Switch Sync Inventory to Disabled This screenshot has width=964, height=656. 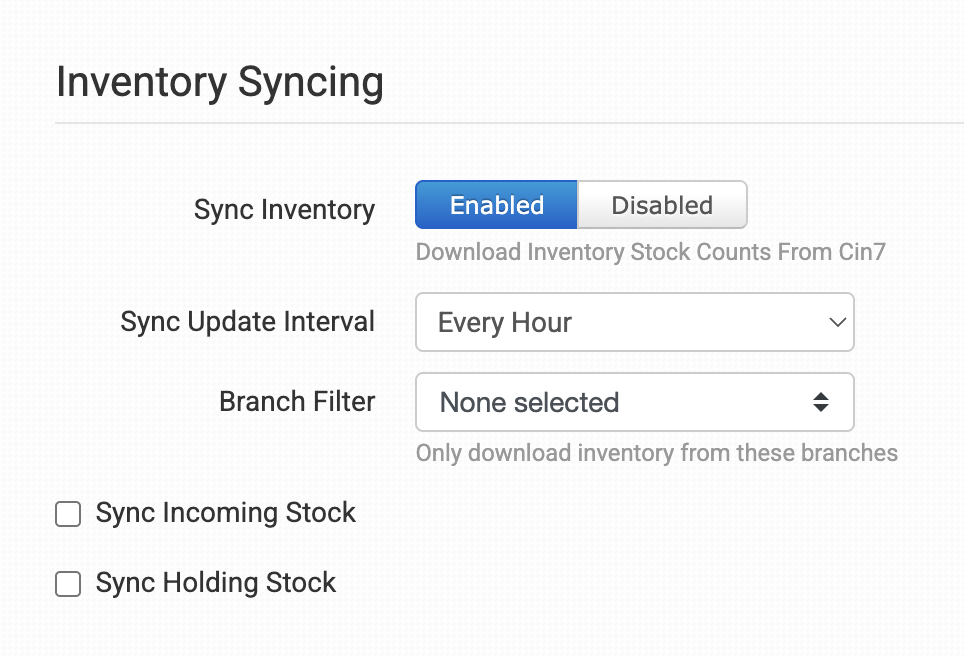(662, 205)
